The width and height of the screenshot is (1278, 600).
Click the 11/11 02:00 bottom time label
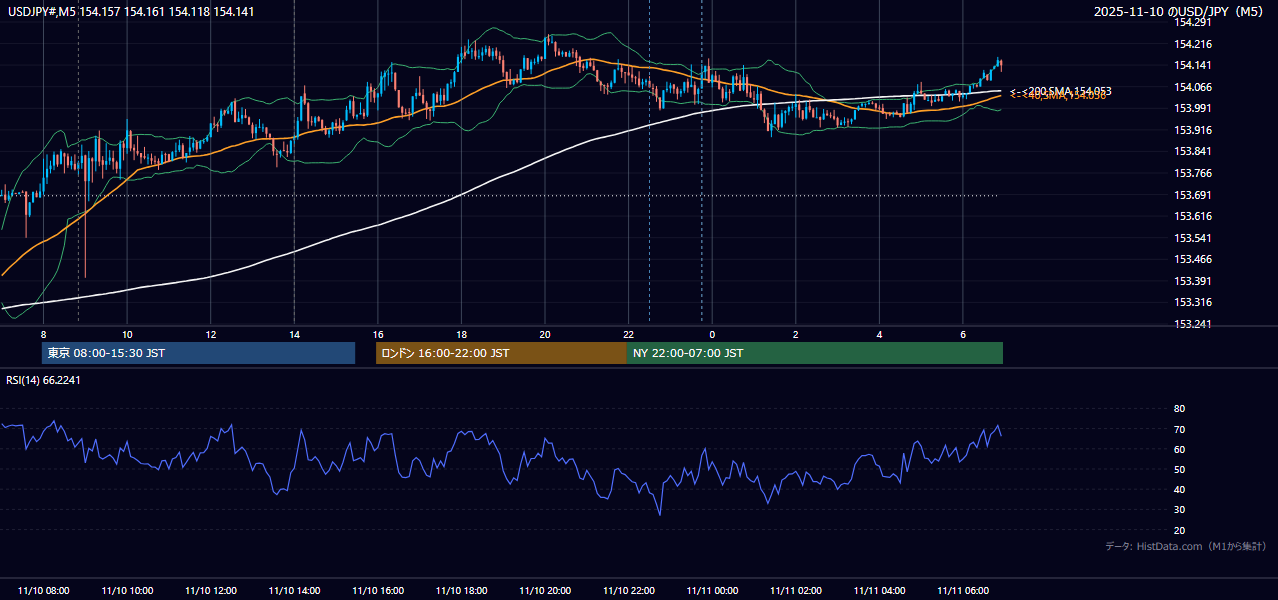(x=796, y=591)
